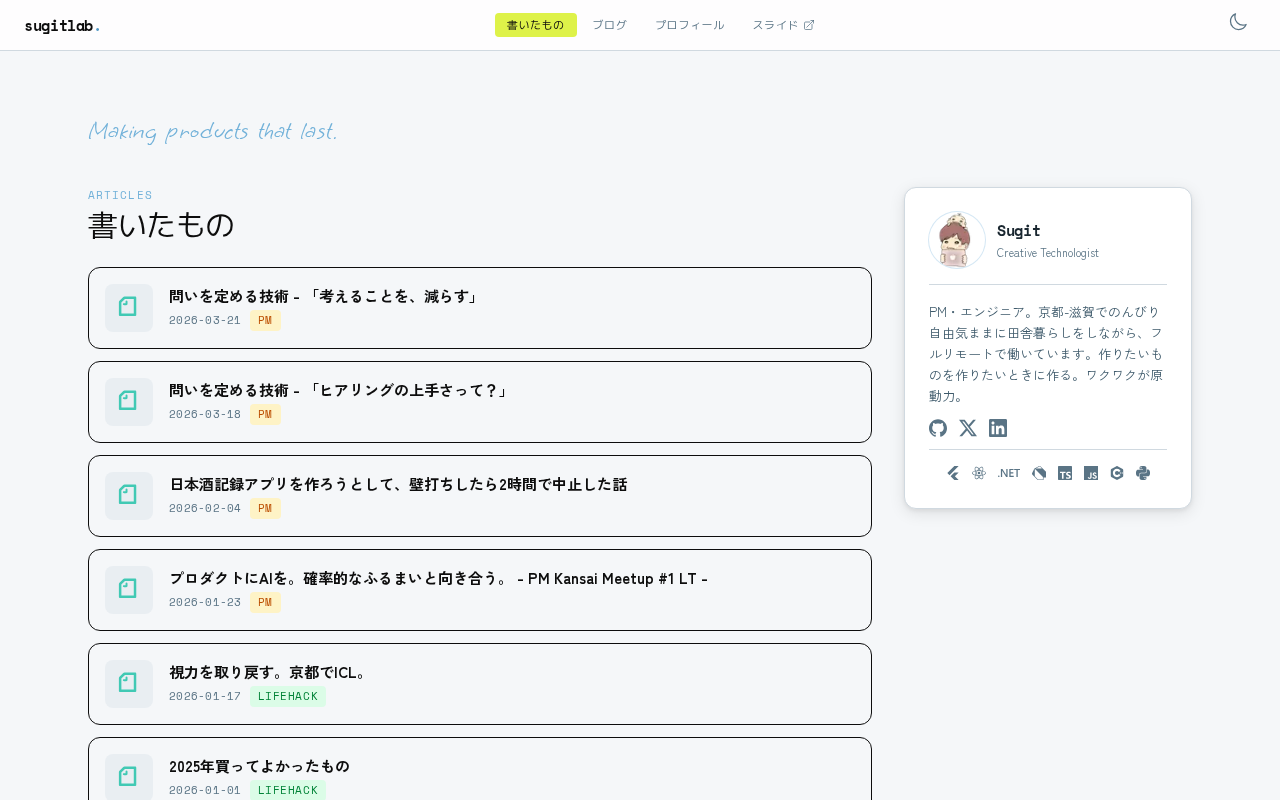The height and width of the screenshot is (800, 1280).
Task: Open the sugitlab home logo
Action: point(62,26)
